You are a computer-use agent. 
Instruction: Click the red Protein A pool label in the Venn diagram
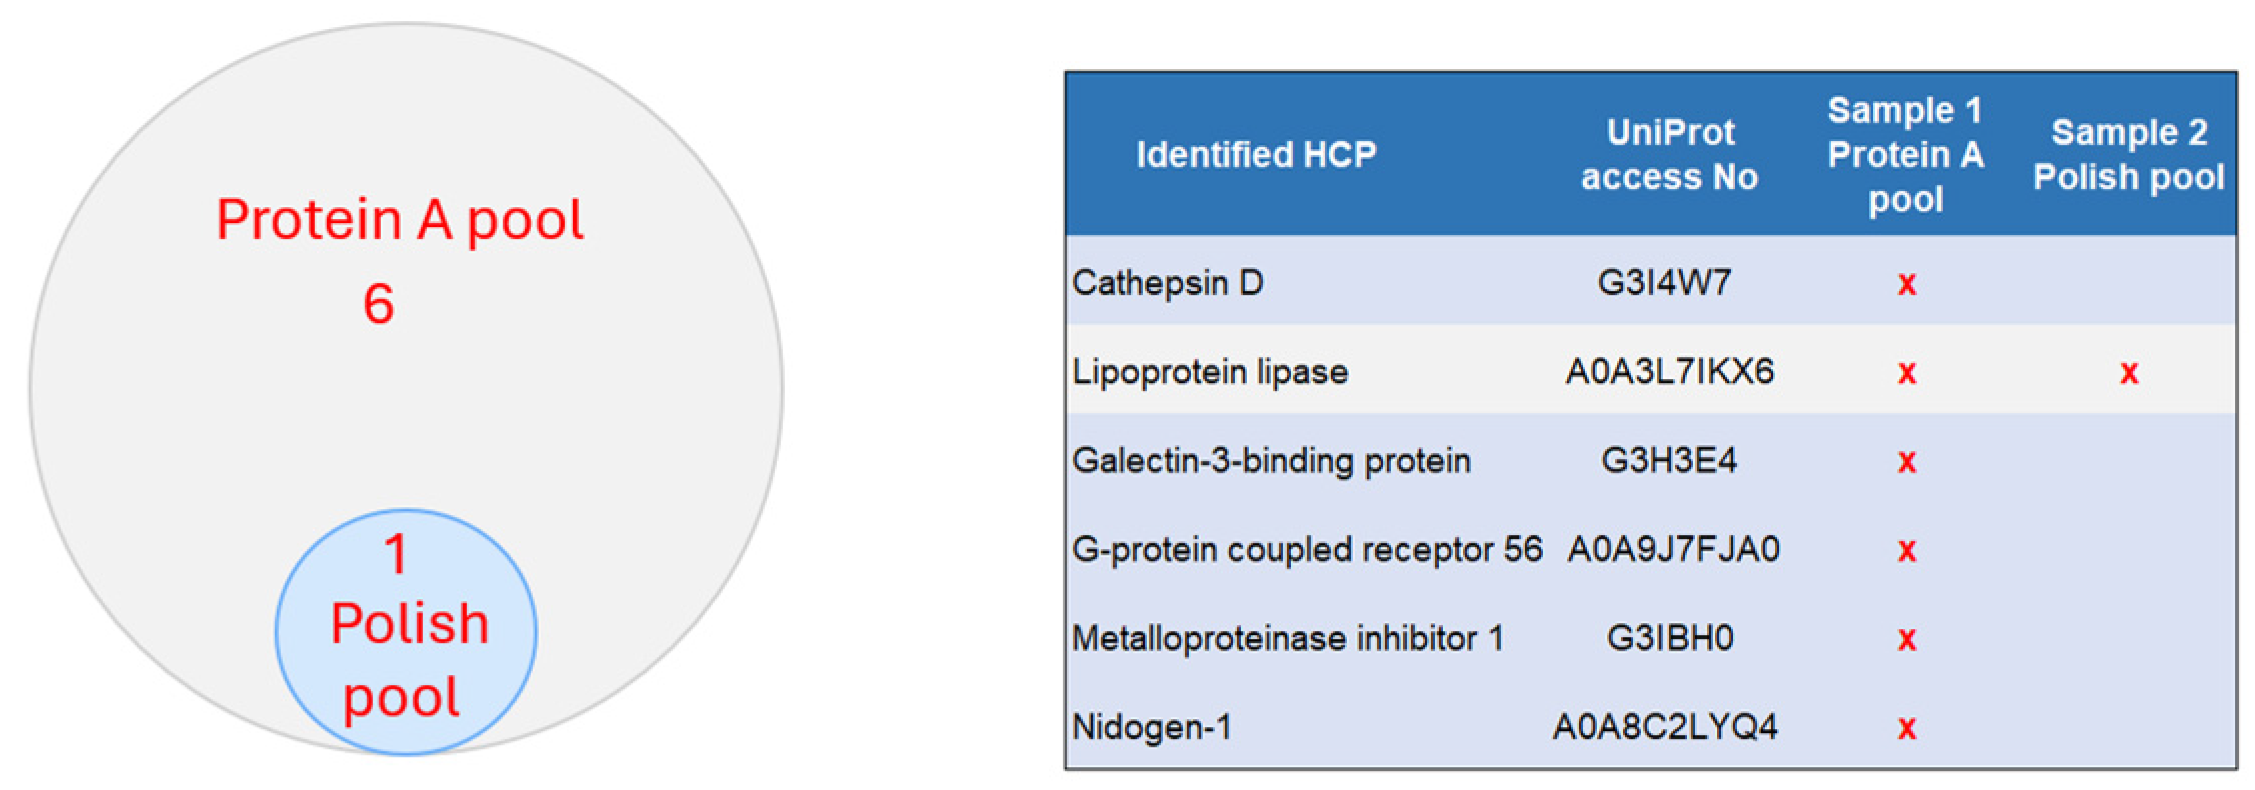click(x=400, y=220)
